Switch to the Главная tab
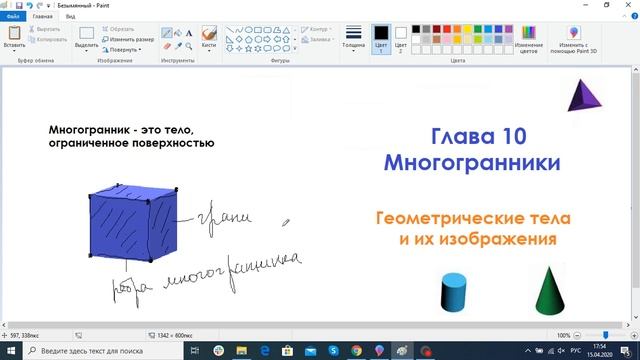The width and height of the screenshot is (640, 360). pos(42,16)
